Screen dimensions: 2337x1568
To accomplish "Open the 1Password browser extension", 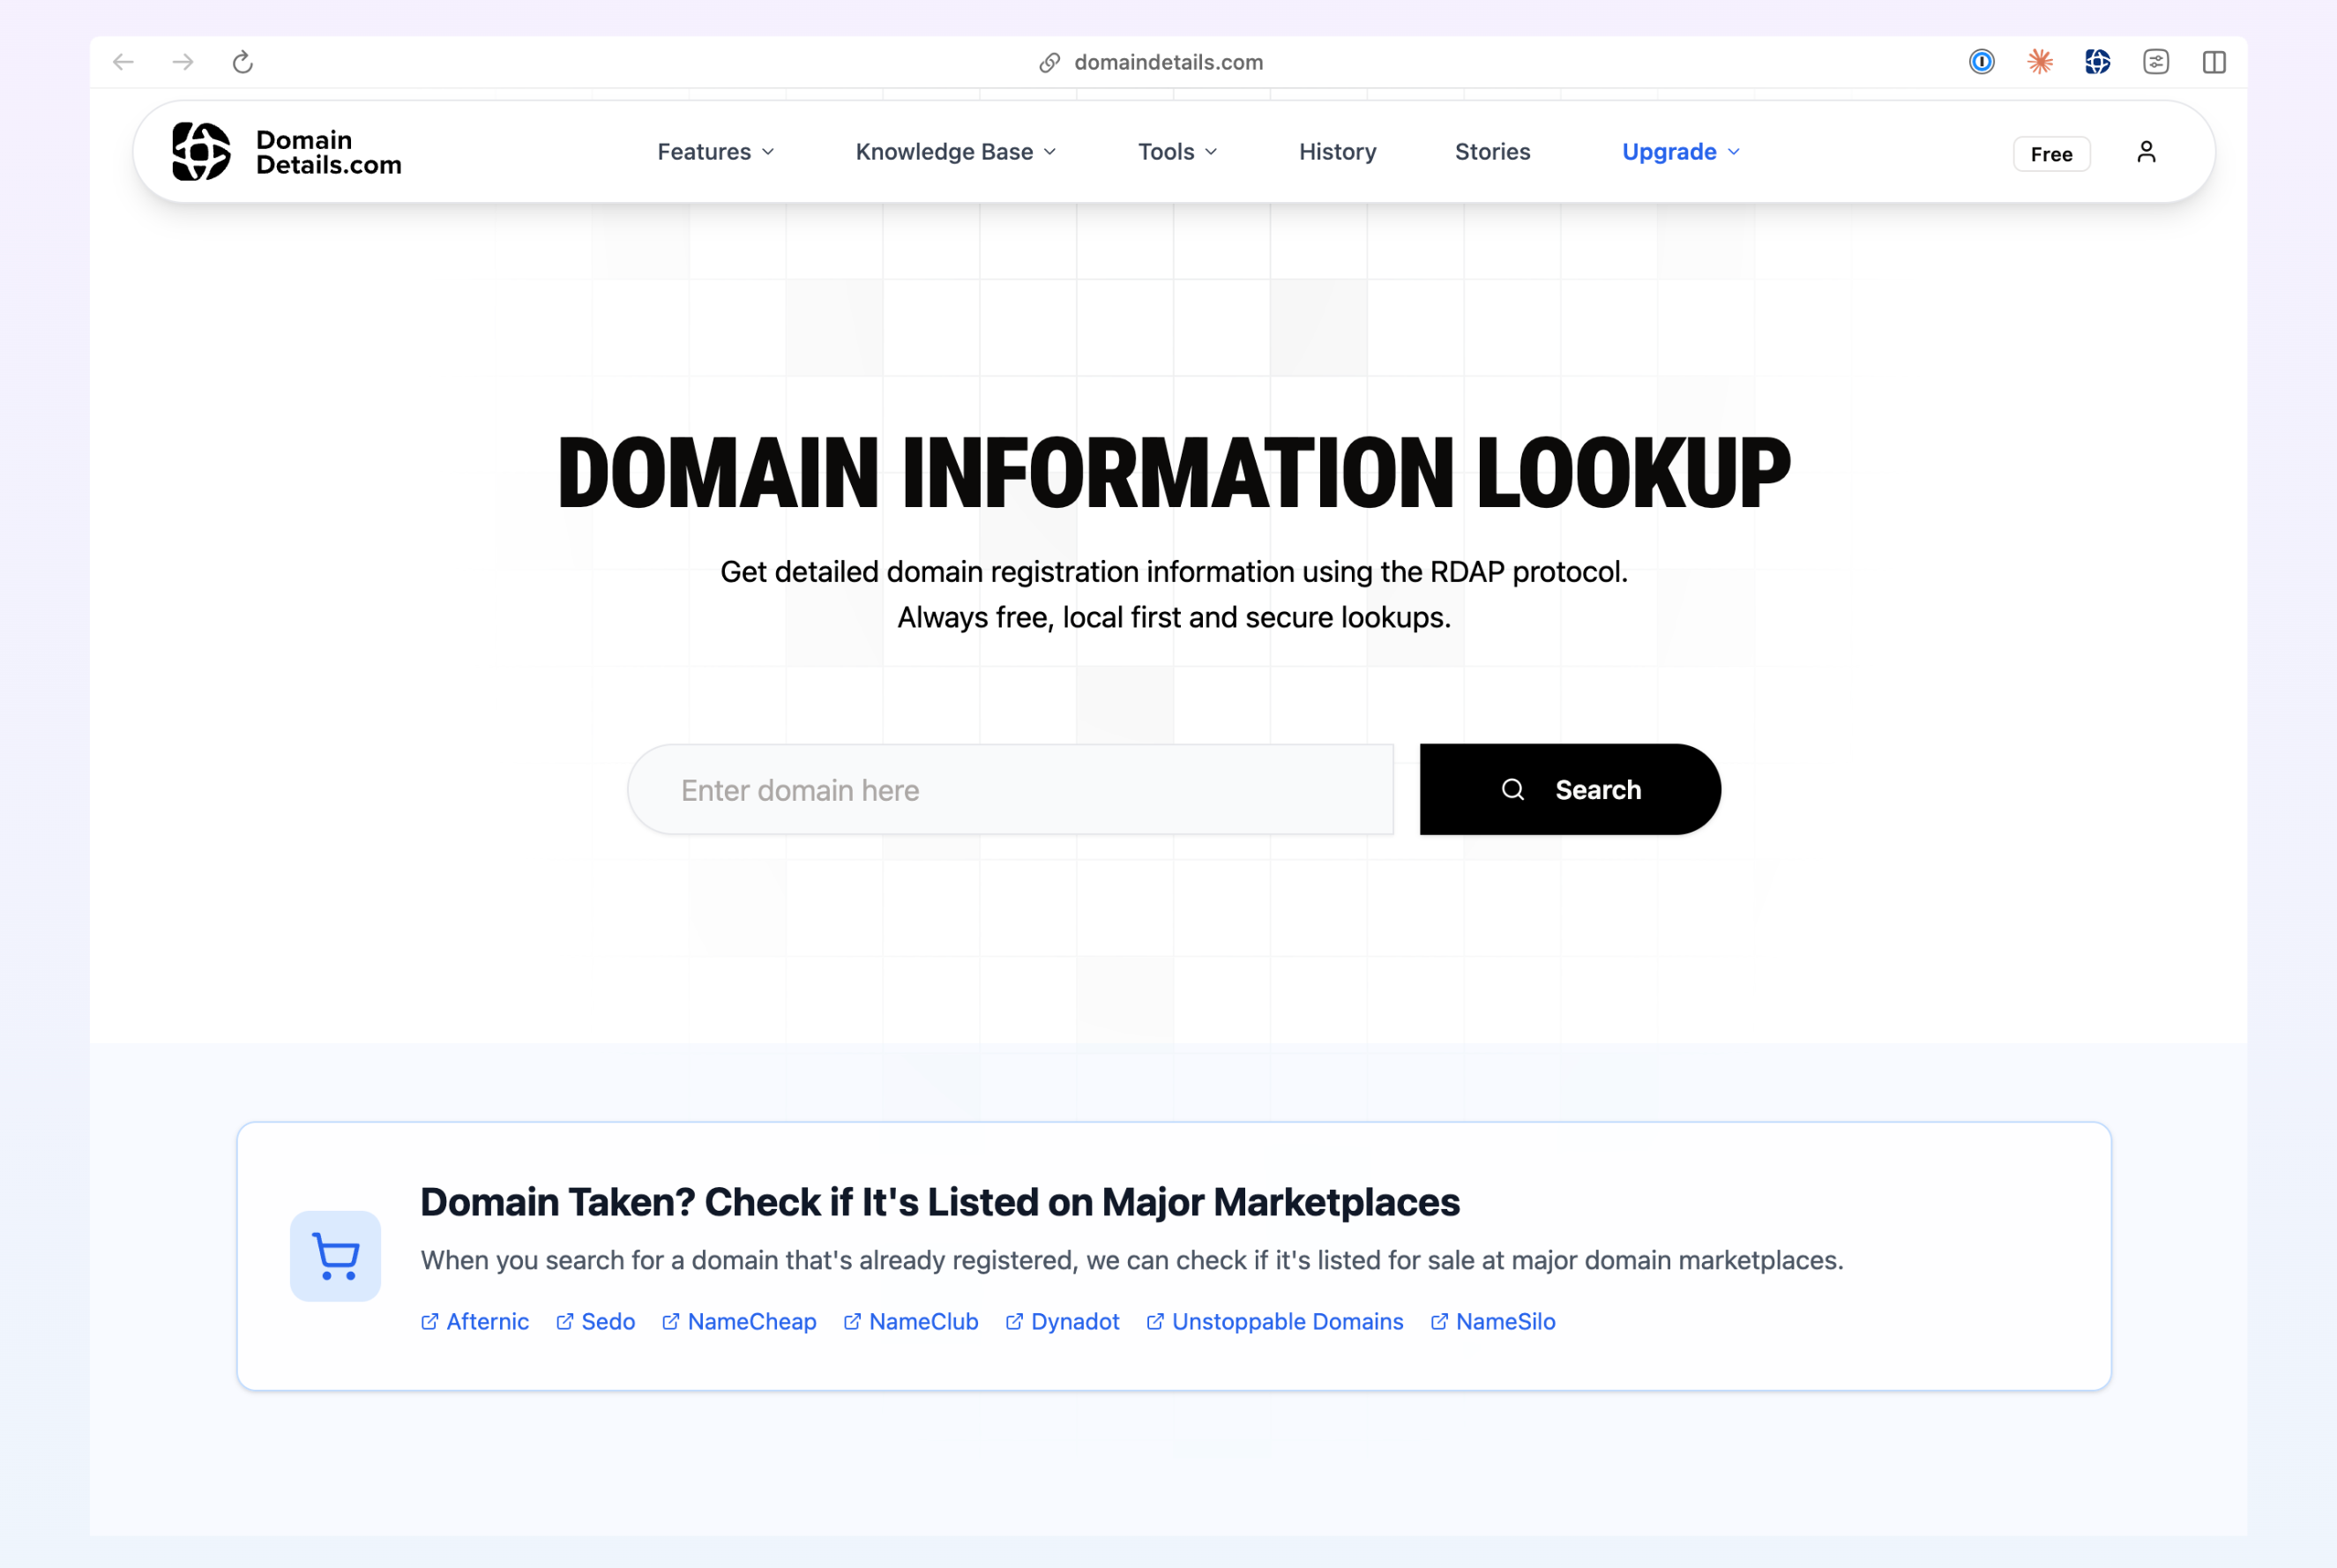I will click(1980, 62).
